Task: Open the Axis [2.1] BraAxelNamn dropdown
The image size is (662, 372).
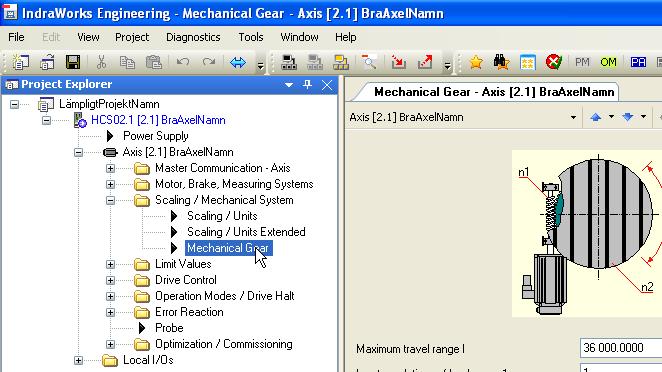Action: (573, 117)
